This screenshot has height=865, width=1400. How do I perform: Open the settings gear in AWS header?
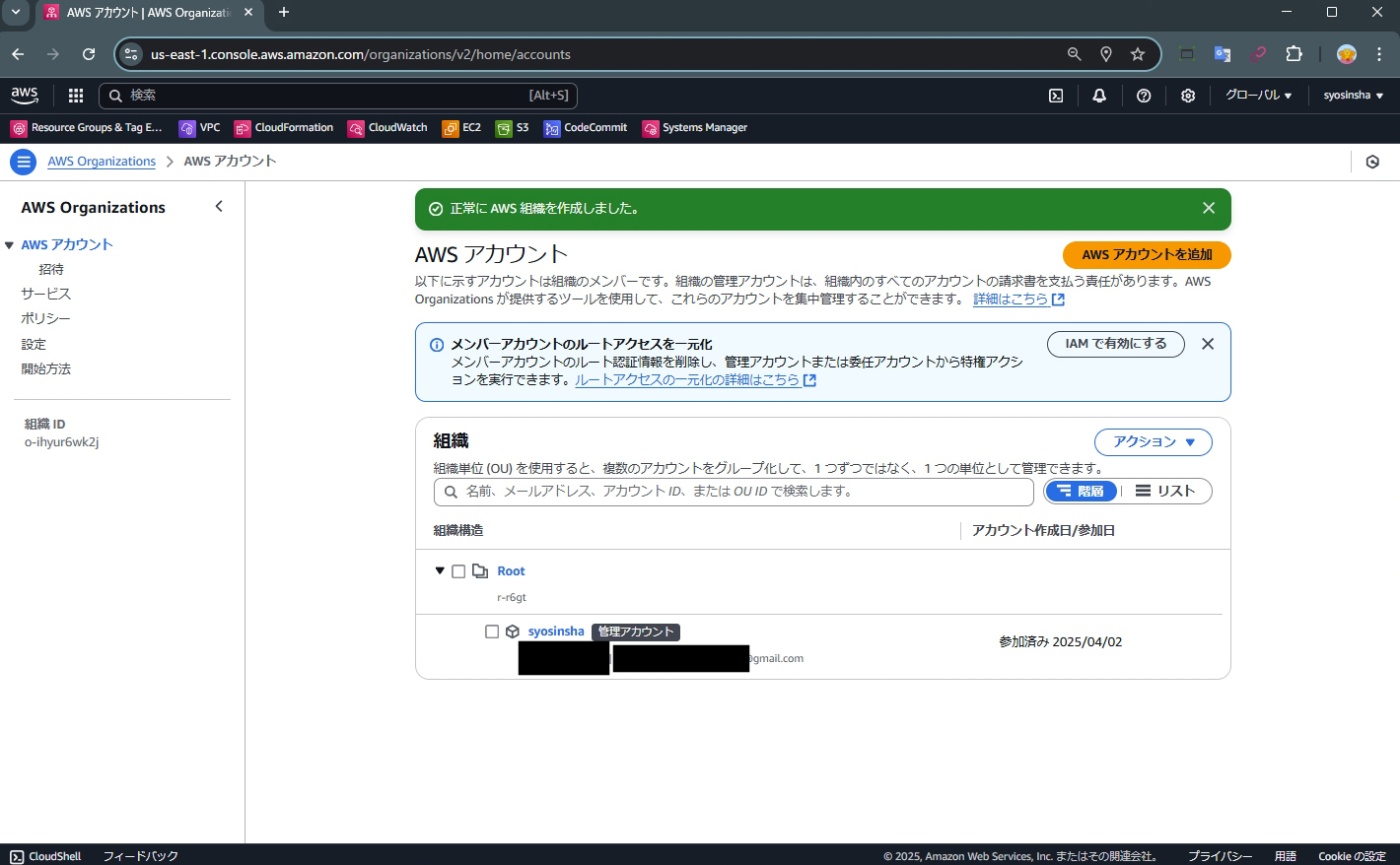1188,96
